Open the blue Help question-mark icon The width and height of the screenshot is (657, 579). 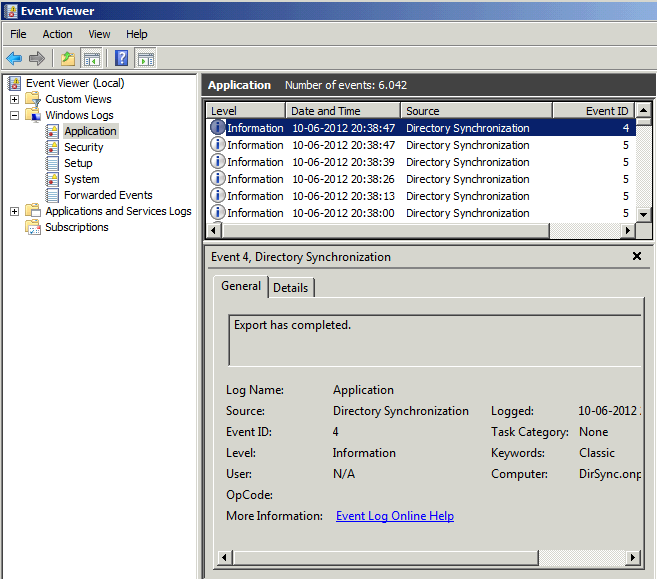(x=122, y=58)
